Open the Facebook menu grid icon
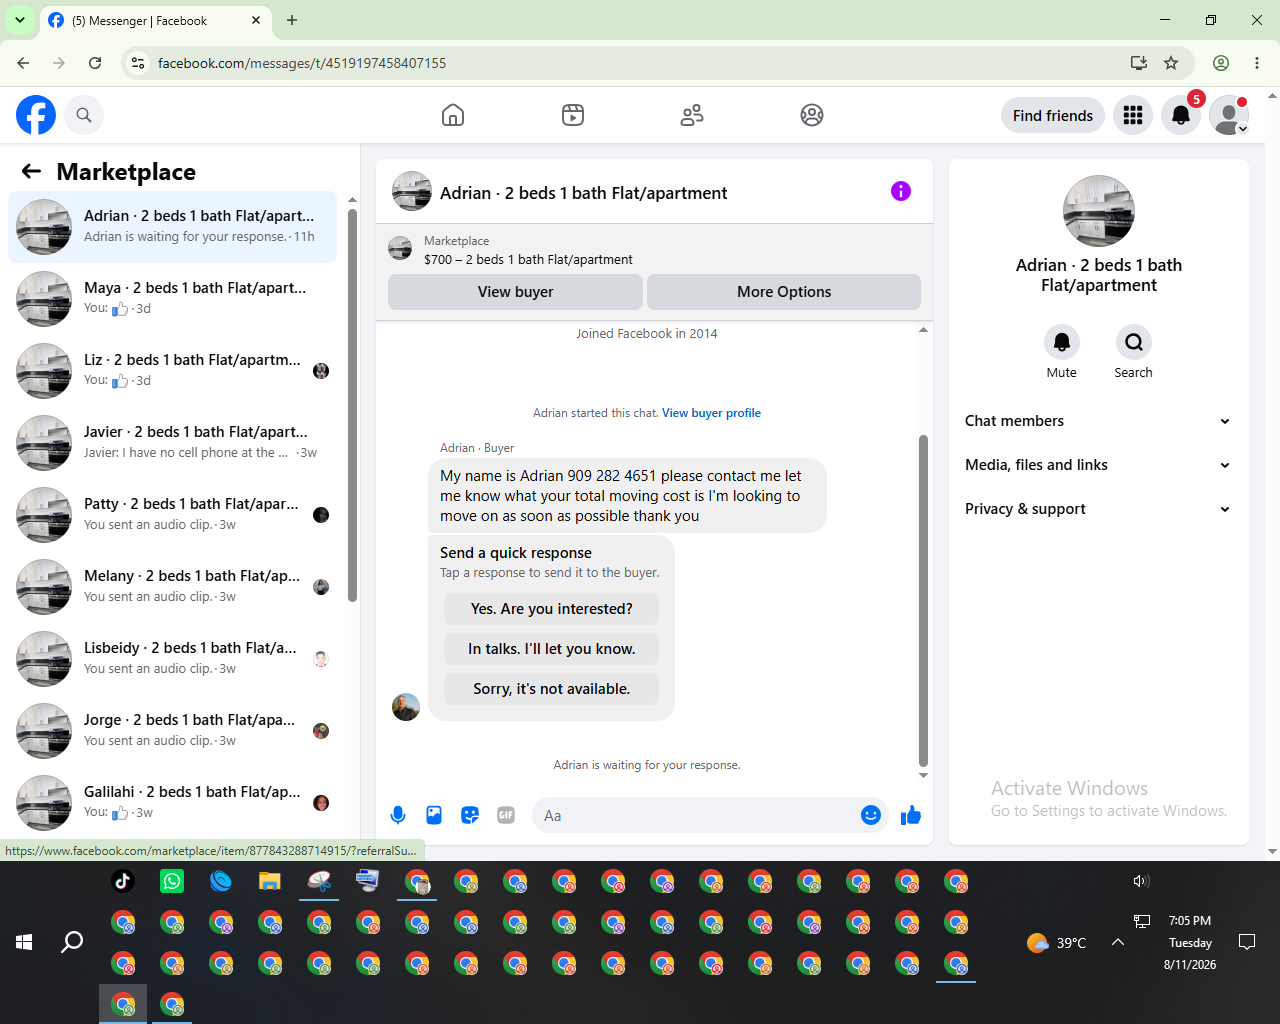Viewport: 1280px width, 1024px height. (x=1133, y=115)
